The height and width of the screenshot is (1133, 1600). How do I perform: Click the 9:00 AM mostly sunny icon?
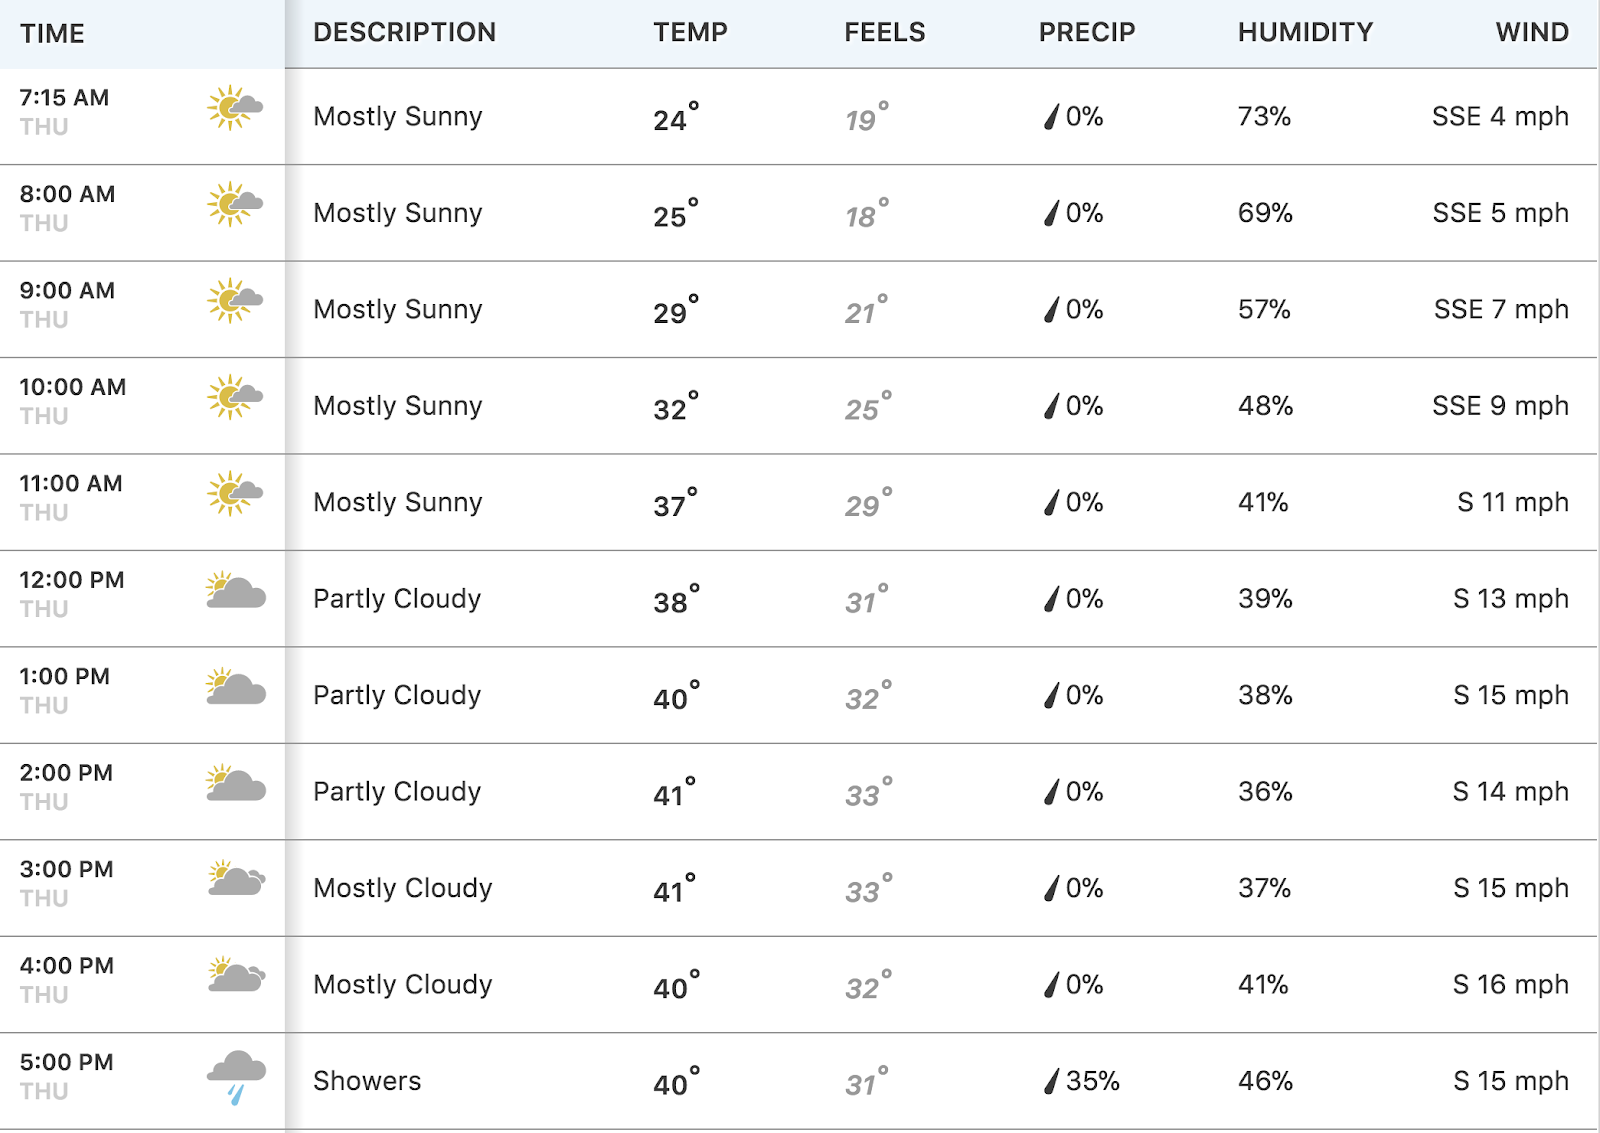point(235,300)
